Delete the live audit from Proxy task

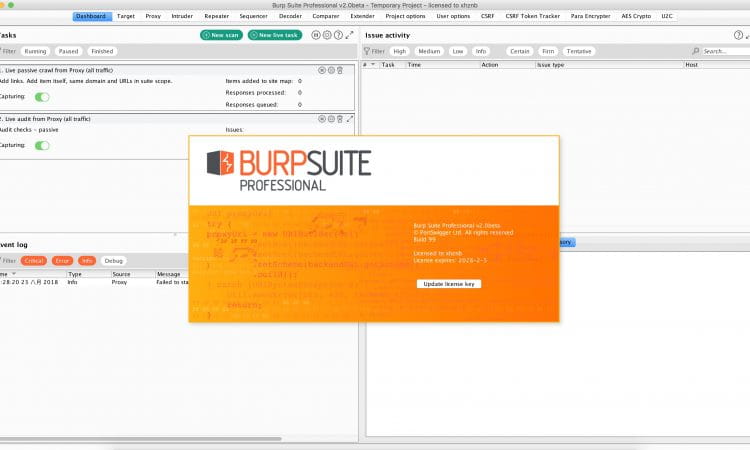(340, 119)
